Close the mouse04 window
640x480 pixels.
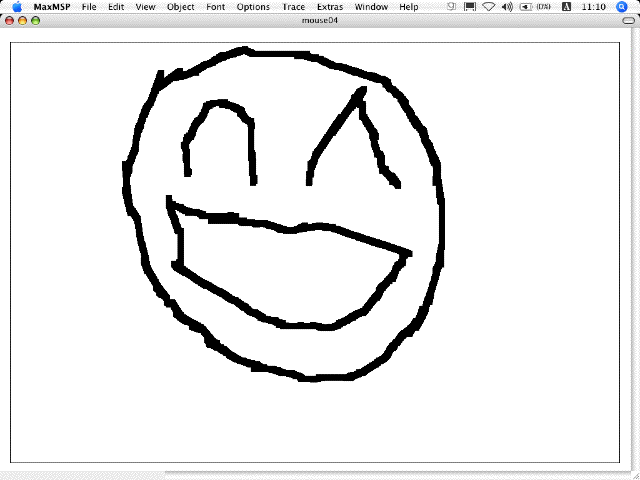click(9, 21)
